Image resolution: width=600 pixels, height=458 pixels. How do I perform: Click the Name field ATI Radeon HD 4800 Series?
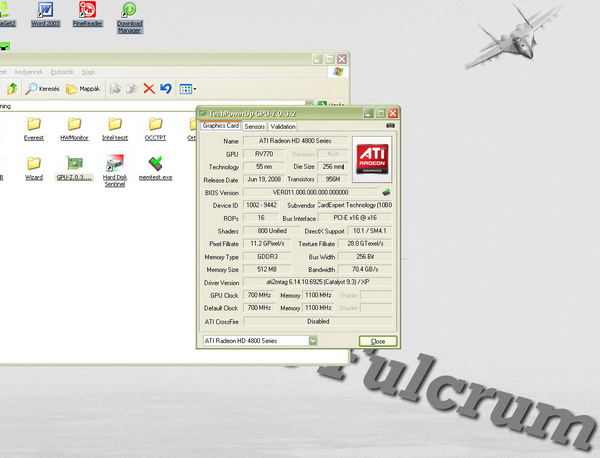pos(295,141)
